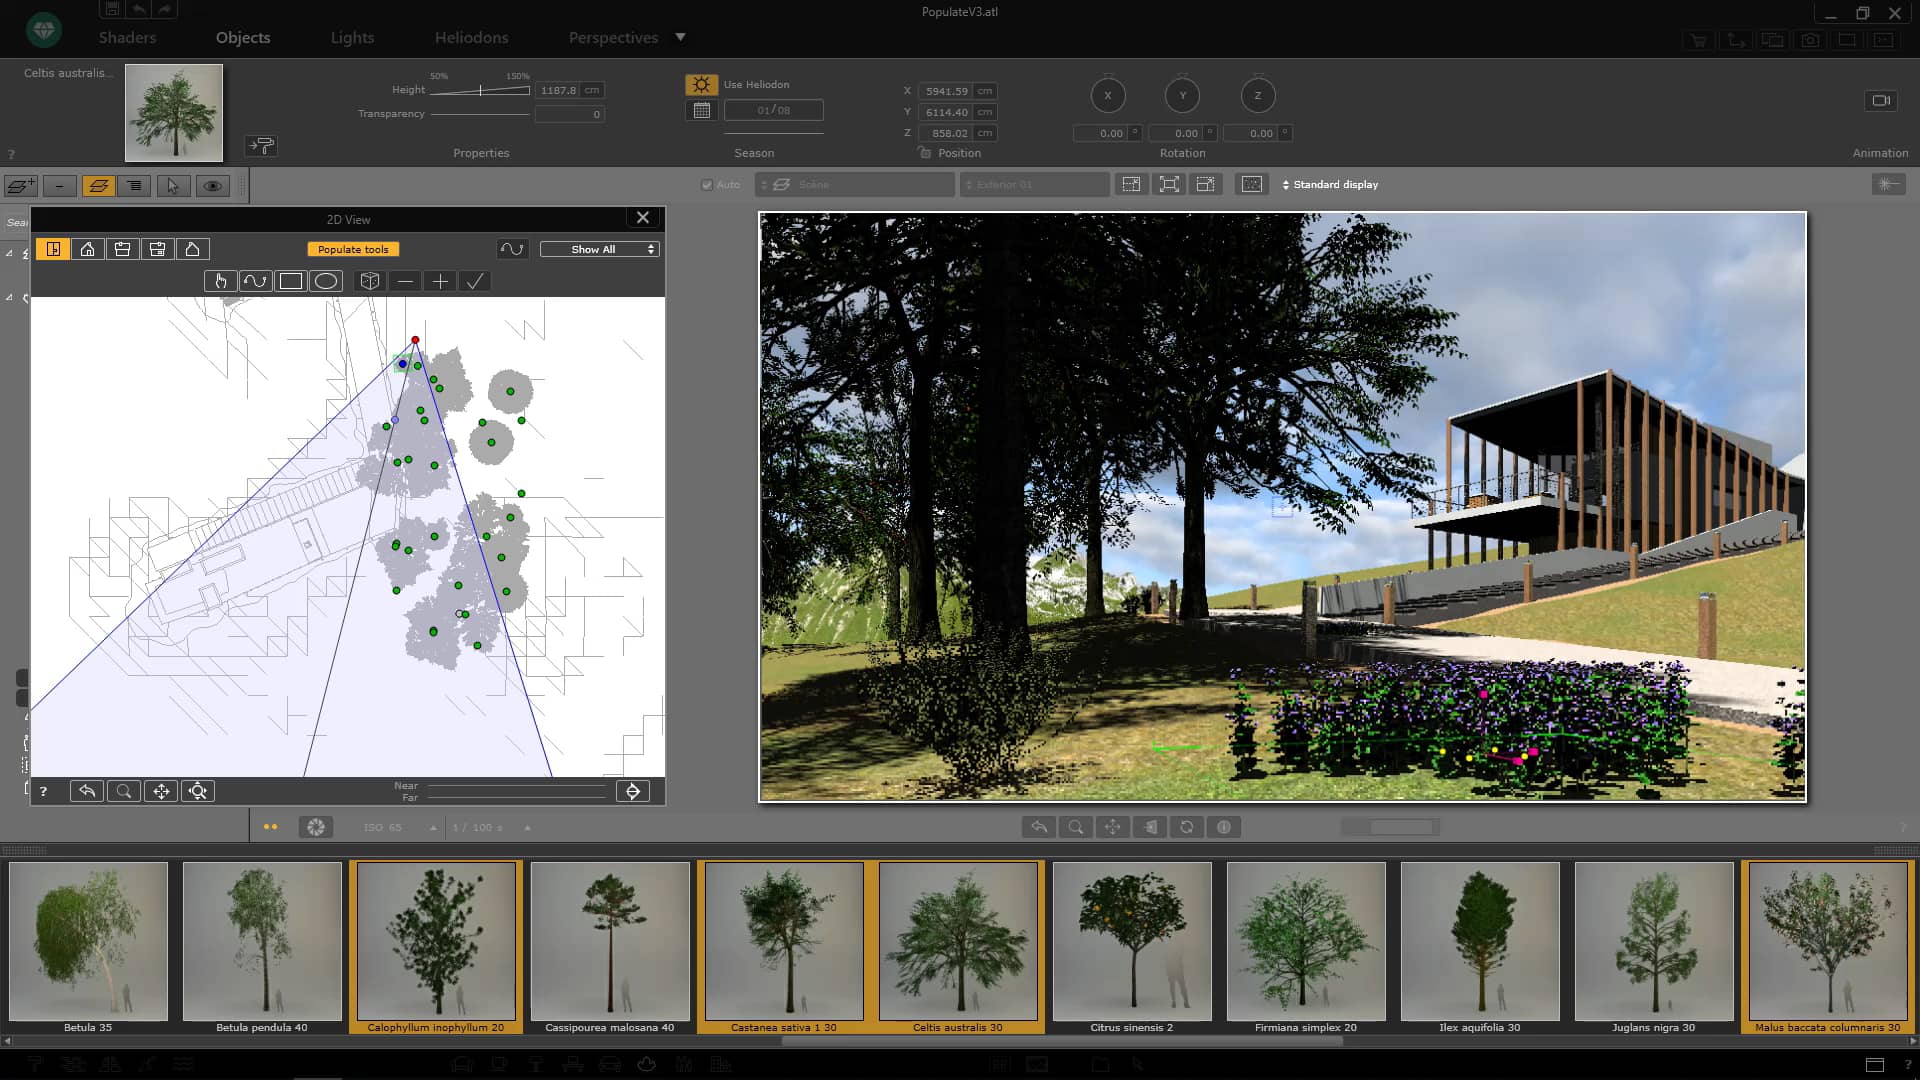1920x1080 pixels.
Task: Select the rectangle selection tool in 2D View
Action: [x=290, y=281]
